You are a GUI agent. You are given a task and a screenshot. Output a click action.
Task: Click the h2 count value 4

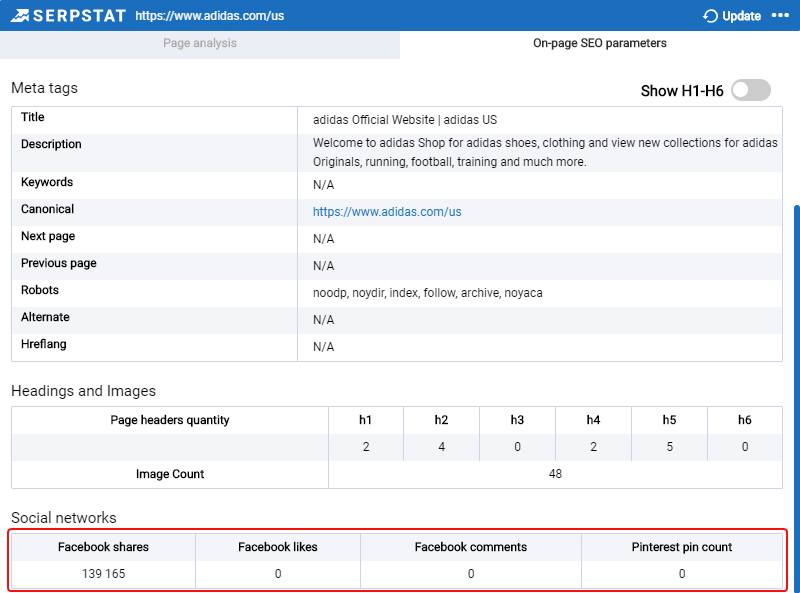point(441,447)
